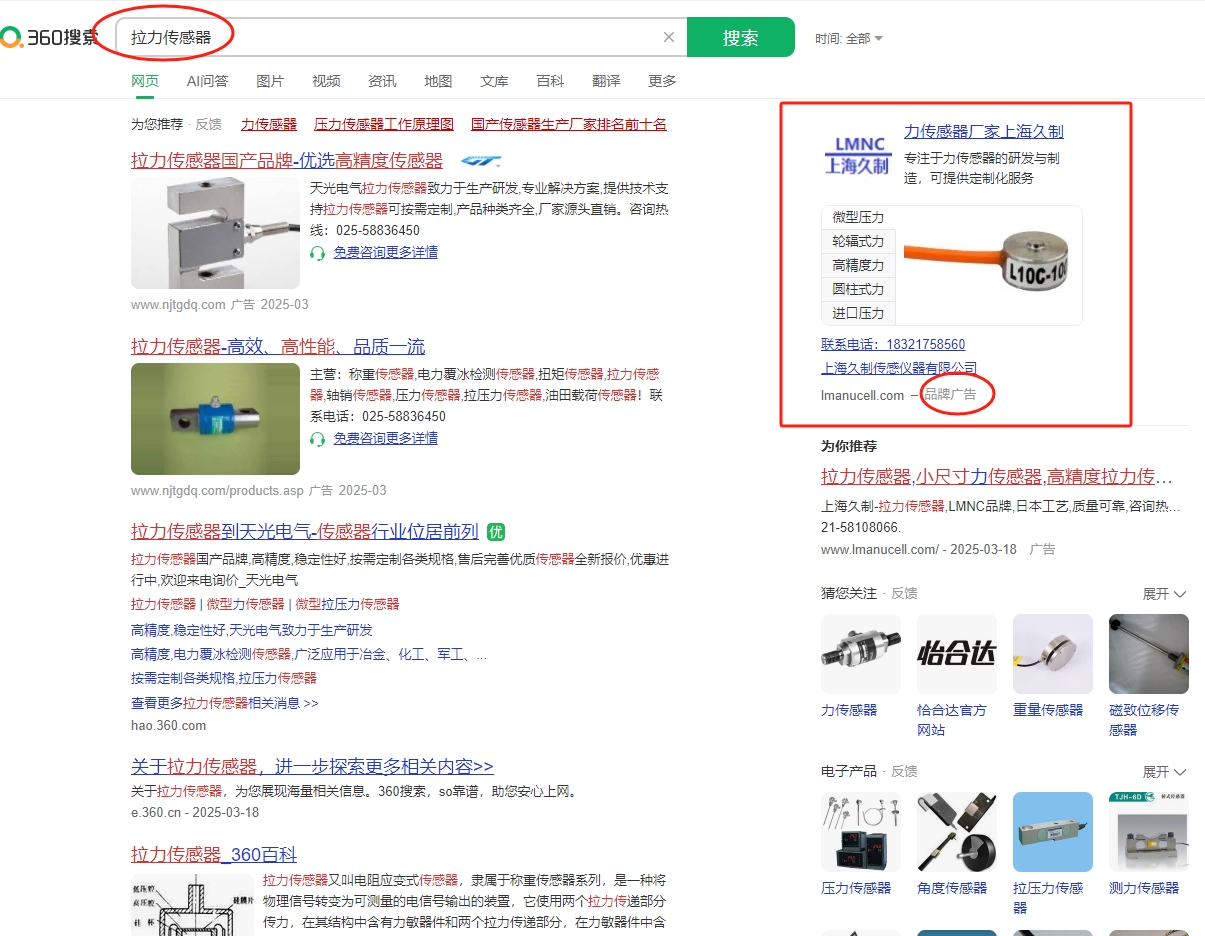Viewport: 1205px width, 936px height.
Task: Open result 拉力传感器到天光电气-传感器行业位居前列
Action: click(x=305, y=531)
